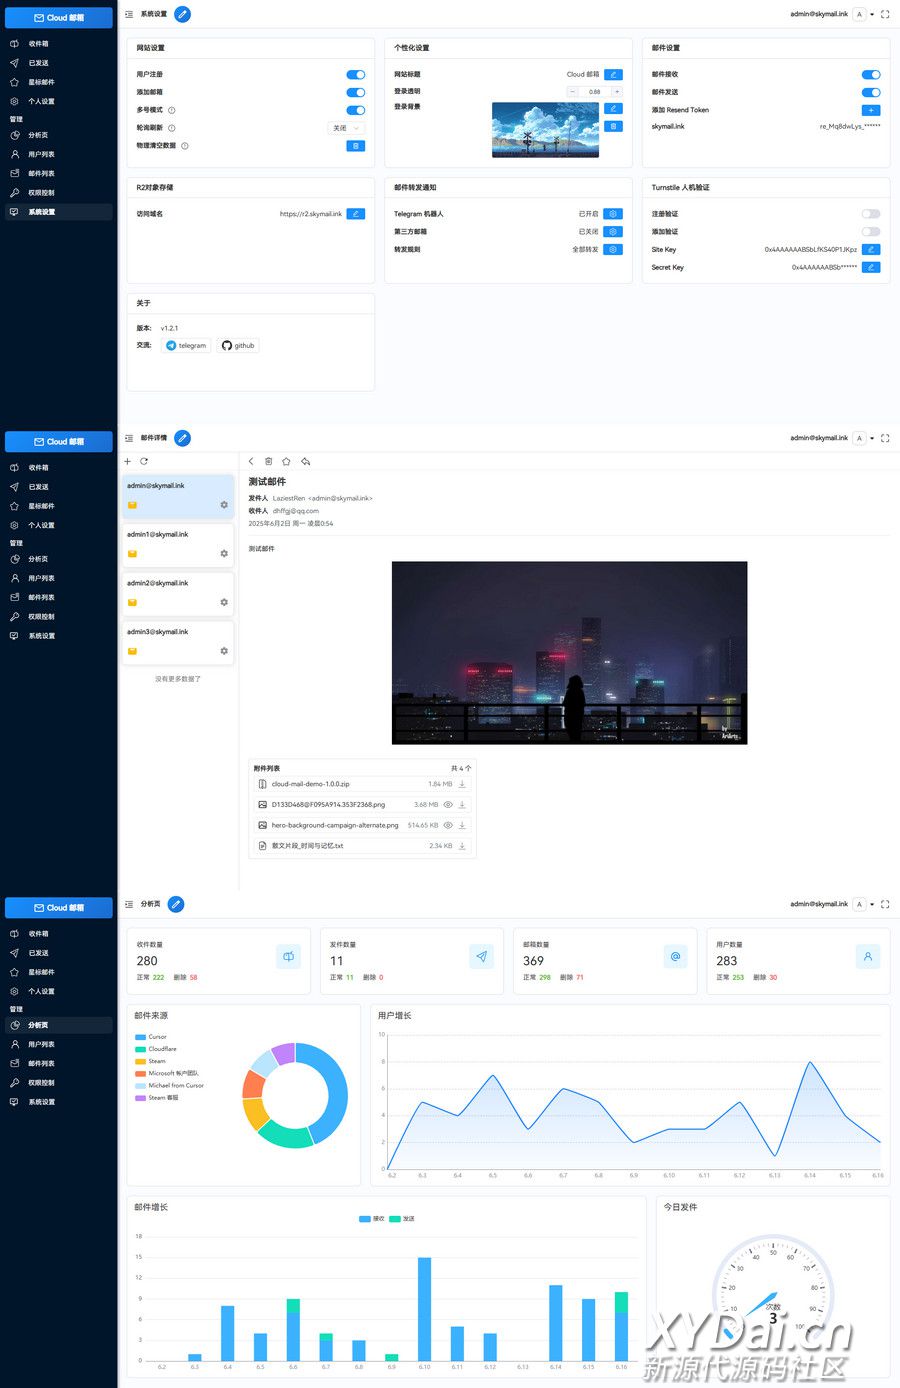The image size is (900, 1388).
Task: Click the refresh icon above the account list
Action: pos(144,462)
